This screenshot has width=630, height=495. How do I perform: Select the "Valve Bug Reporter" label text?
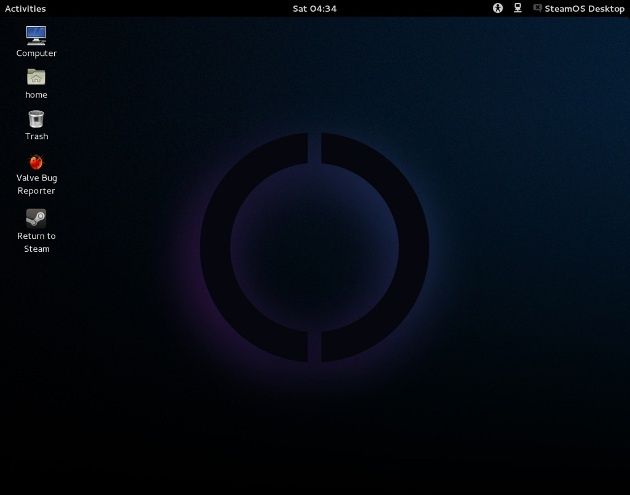[x=37, y=184]
